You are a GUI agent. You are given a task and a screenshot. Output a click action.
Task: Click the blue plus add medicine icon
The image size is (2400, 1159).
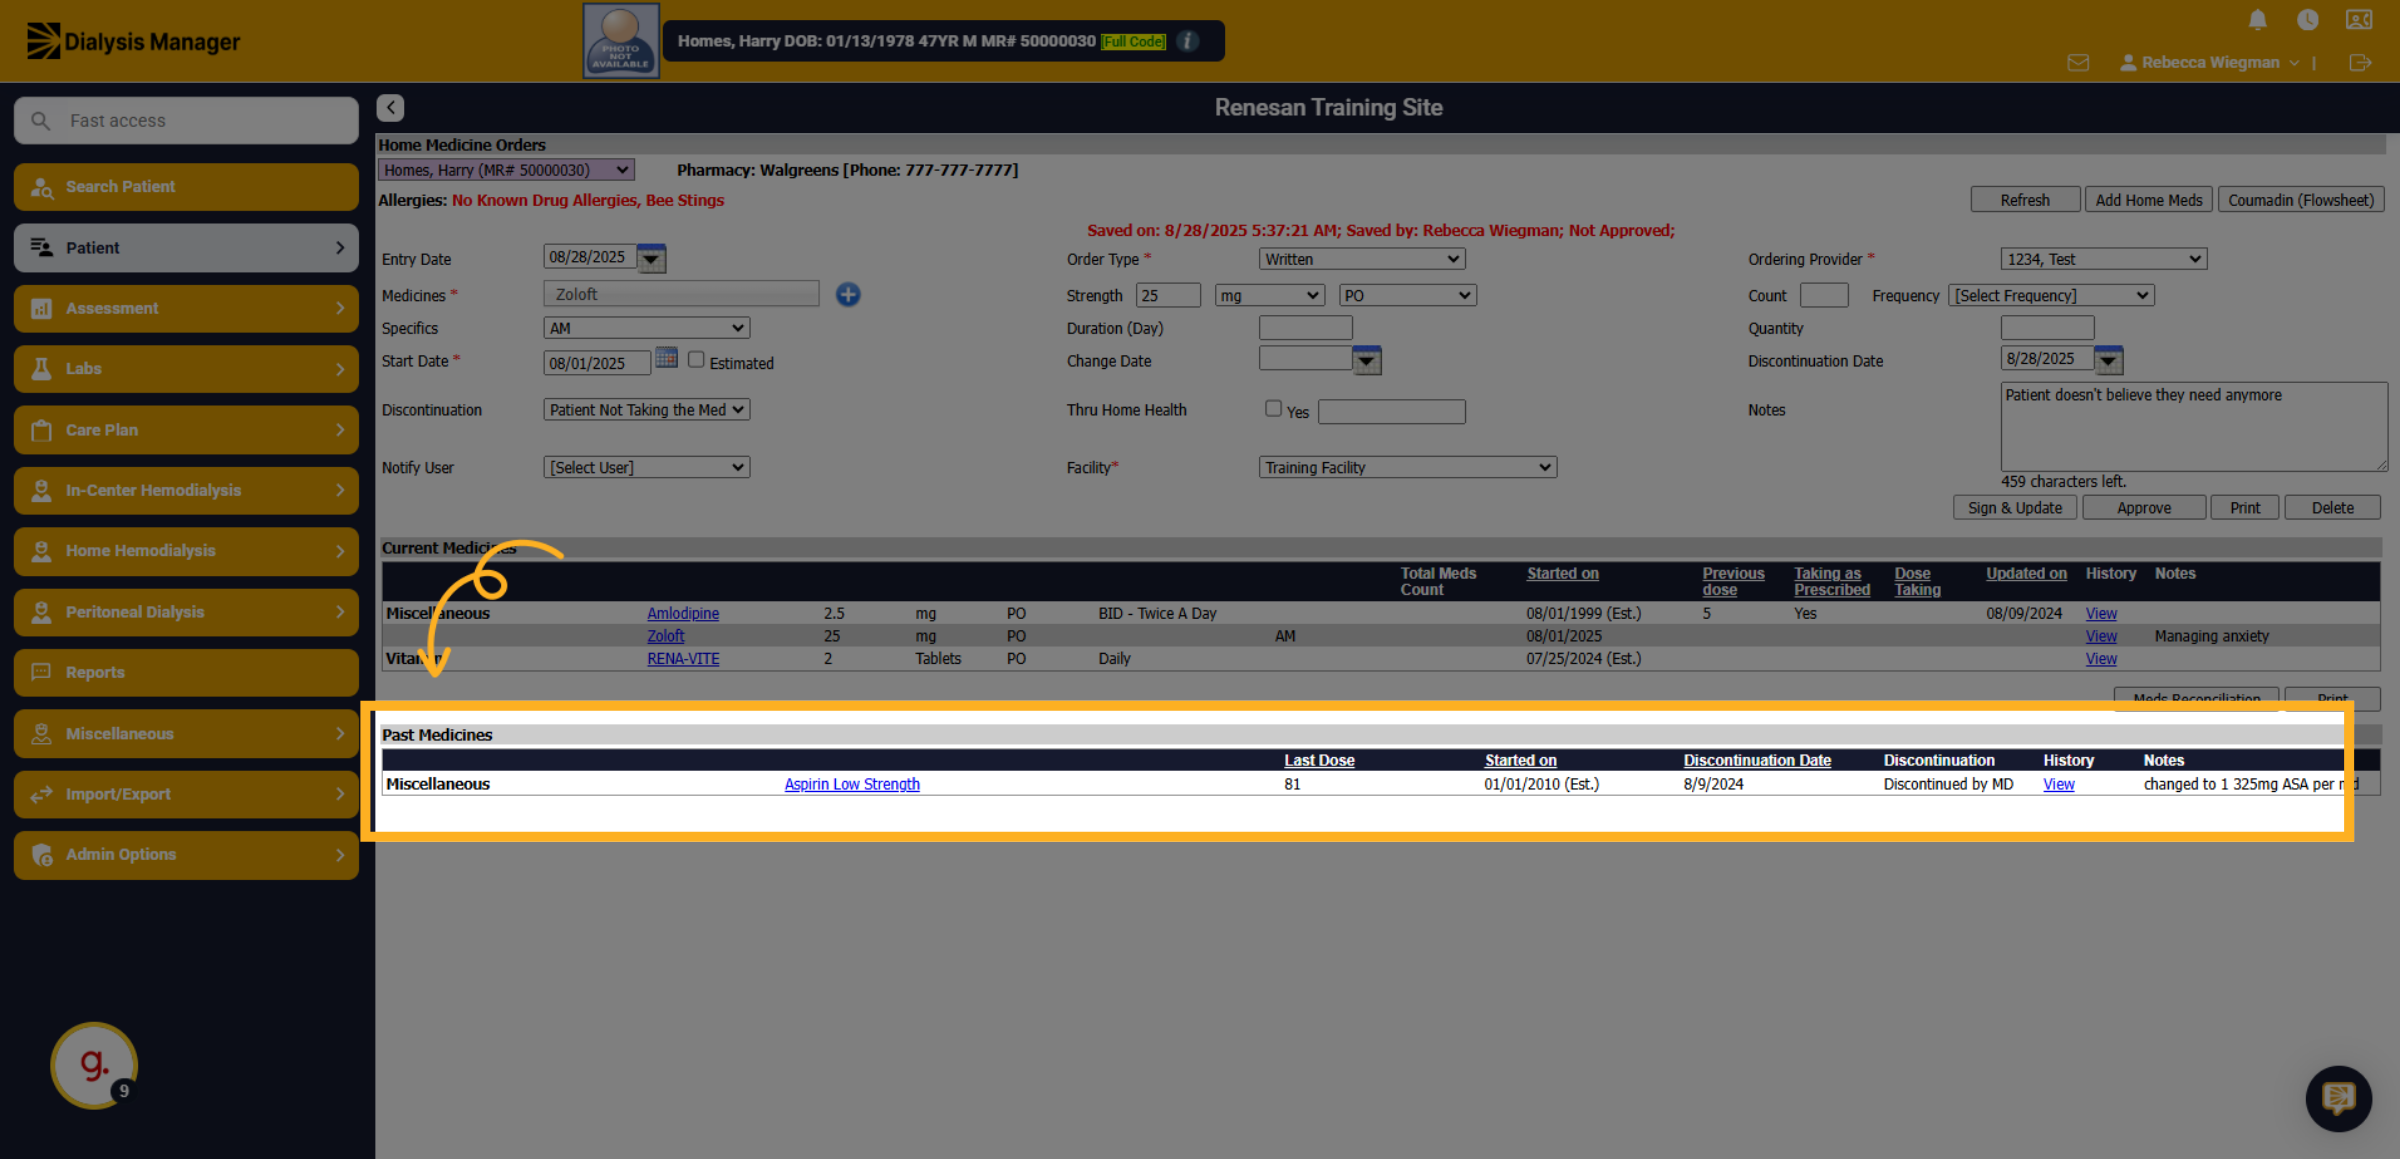pos(848,294)
